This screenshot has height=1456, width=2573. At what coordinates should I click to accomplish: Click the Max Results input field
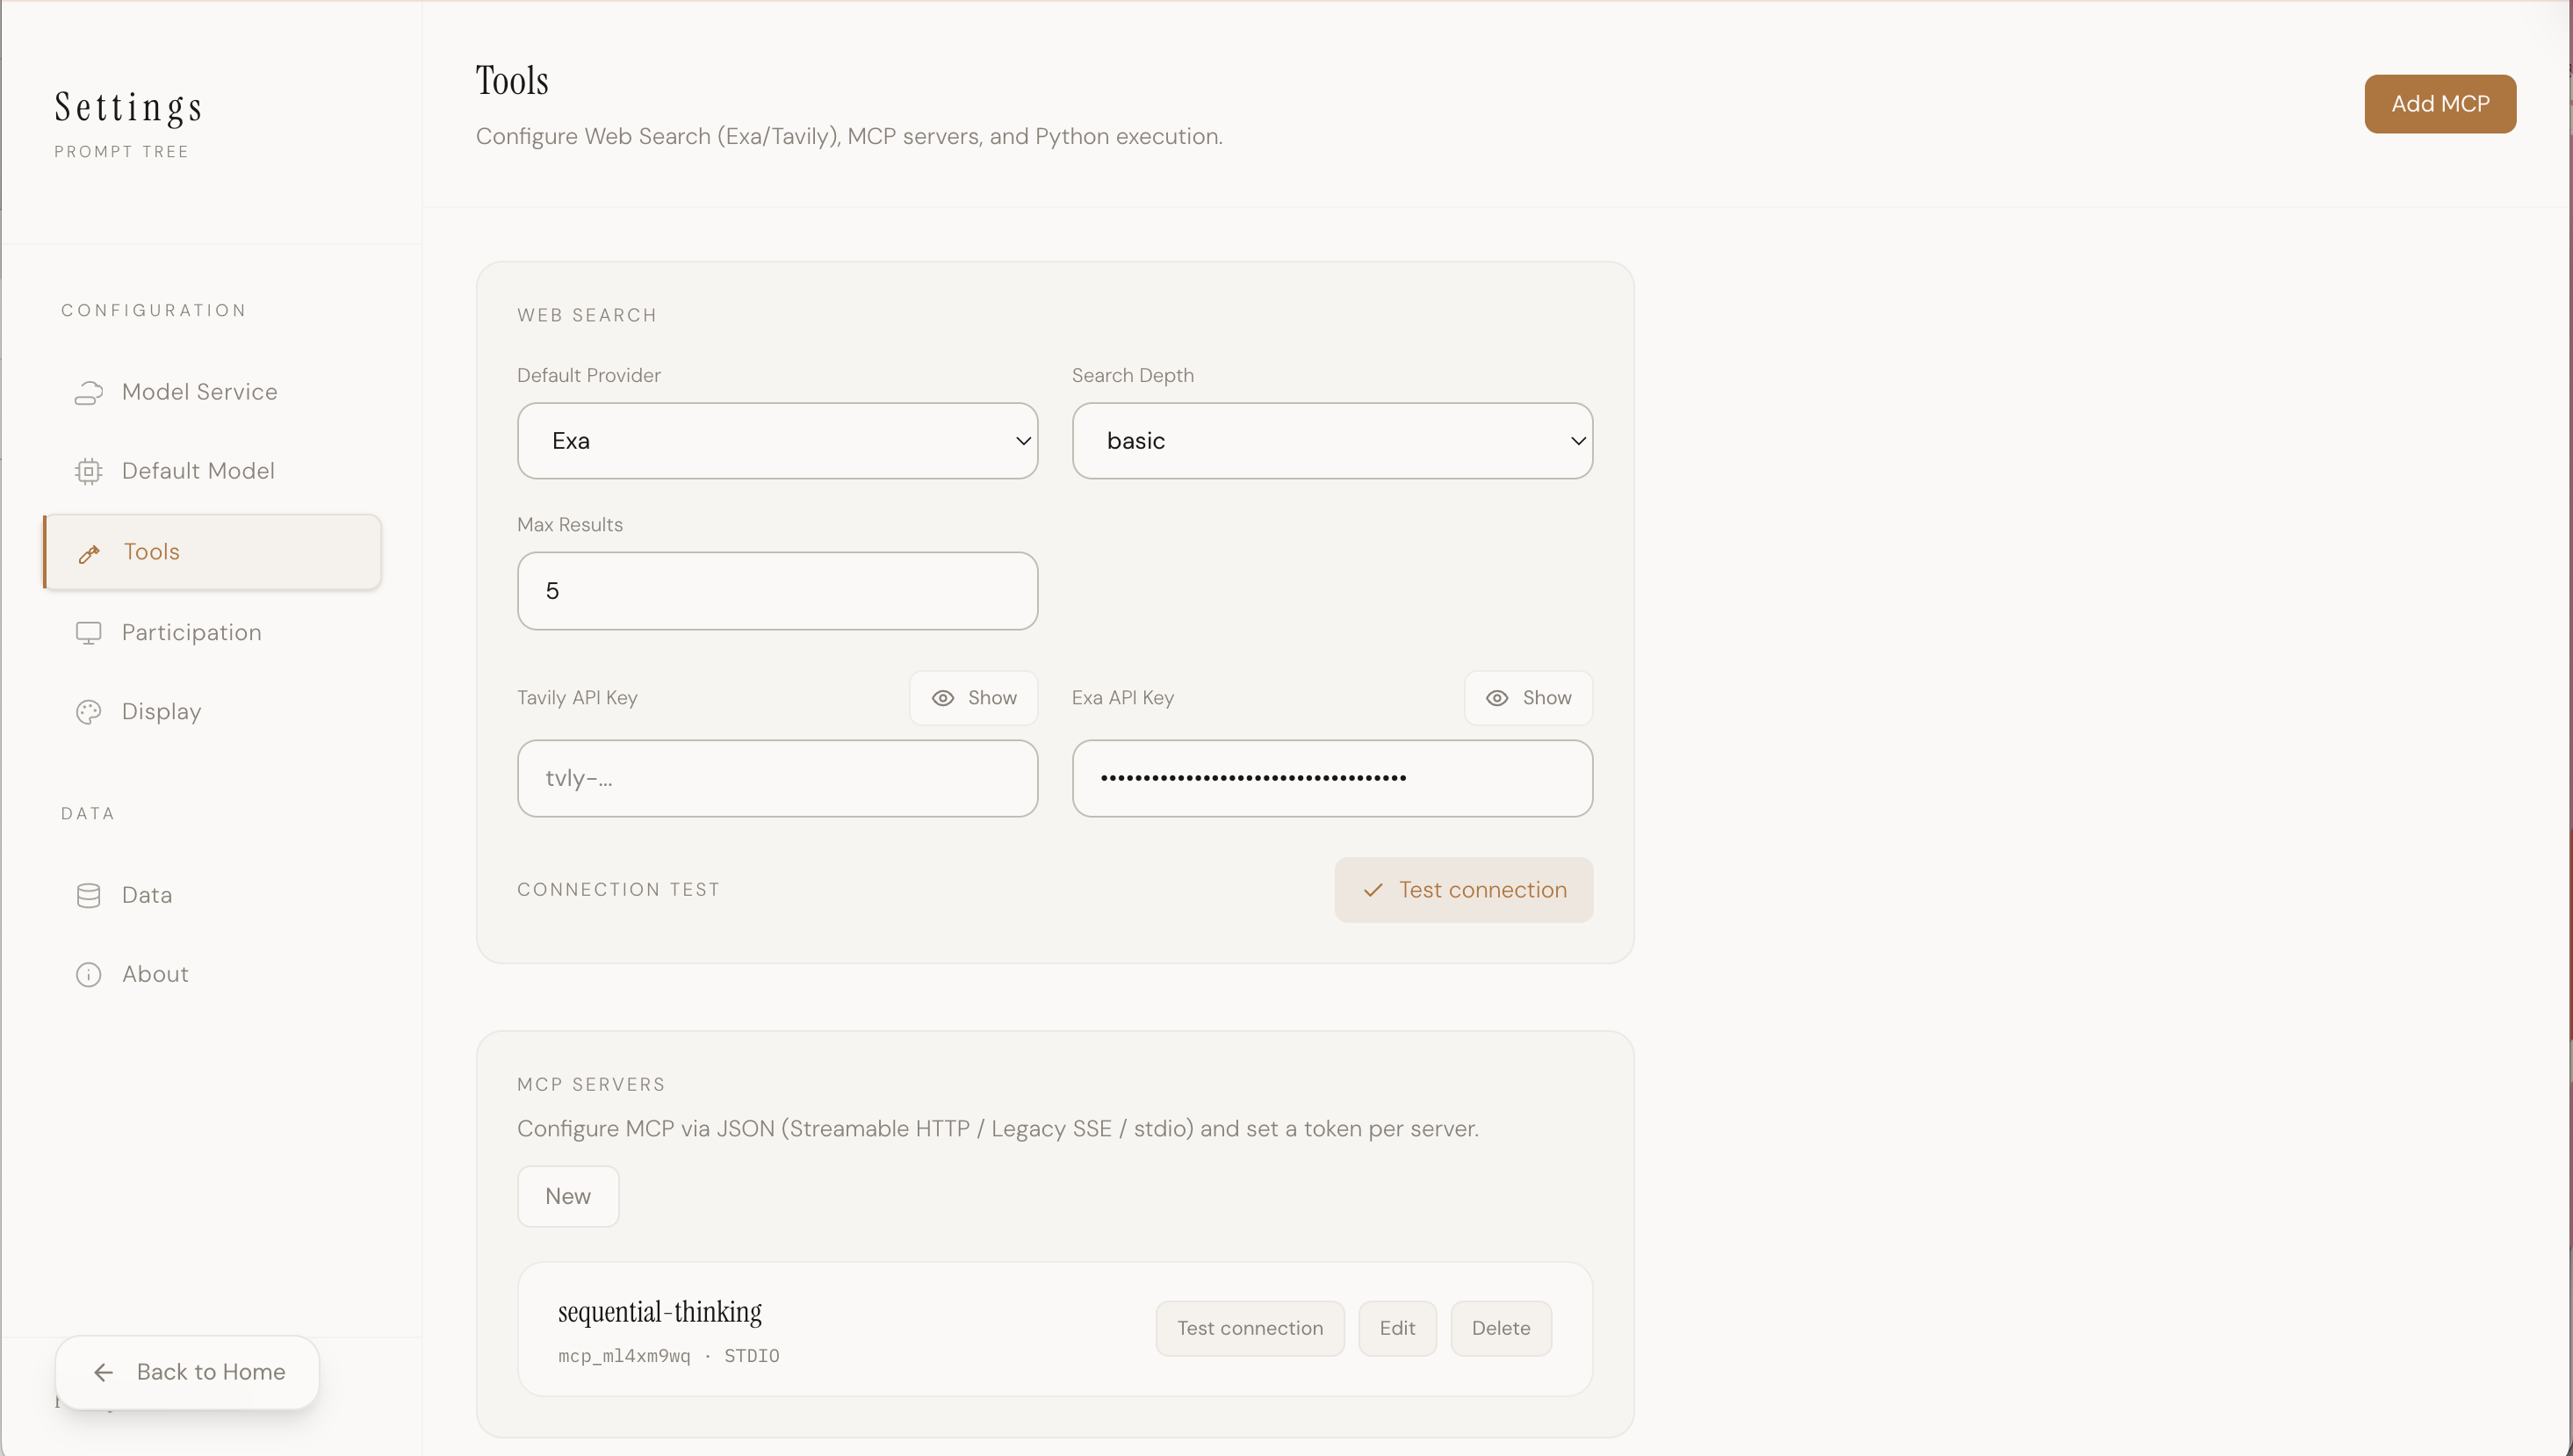(777, 591)
